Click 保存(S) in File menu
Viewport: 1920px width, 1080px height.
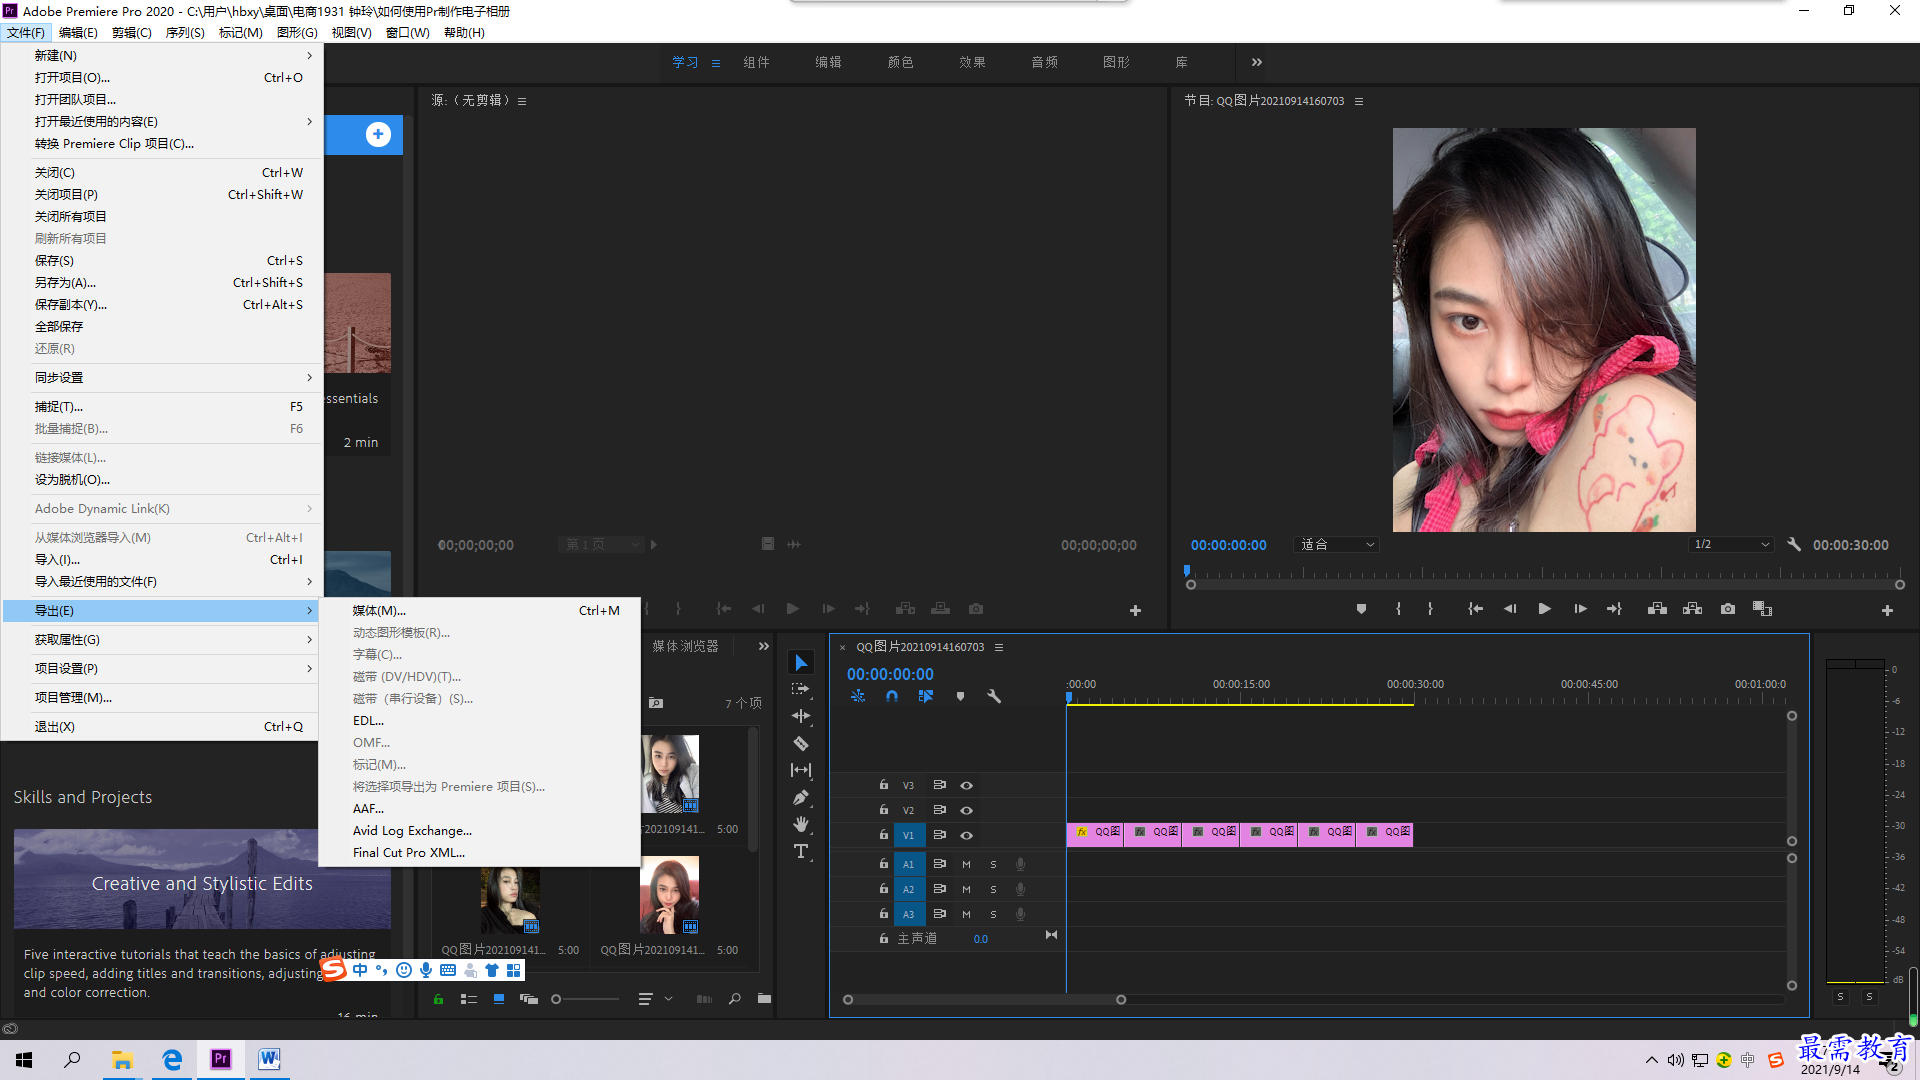162,260
